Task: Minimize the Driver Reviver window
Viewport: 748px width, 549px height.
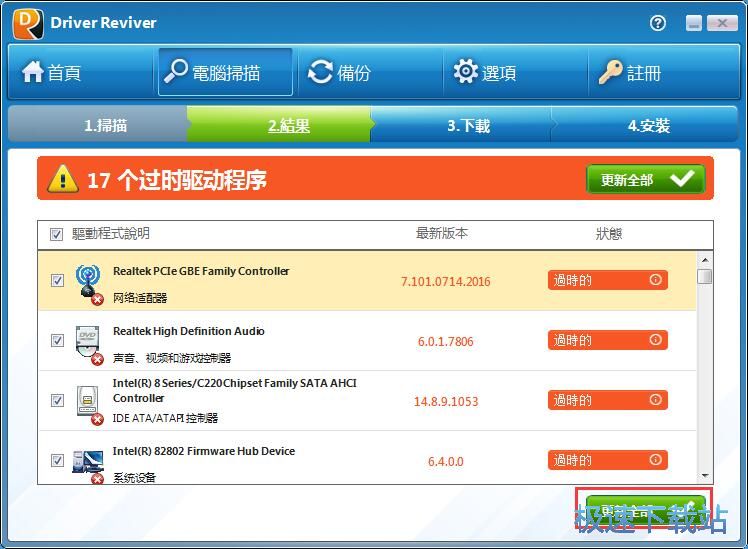Action: click(694, 23)
